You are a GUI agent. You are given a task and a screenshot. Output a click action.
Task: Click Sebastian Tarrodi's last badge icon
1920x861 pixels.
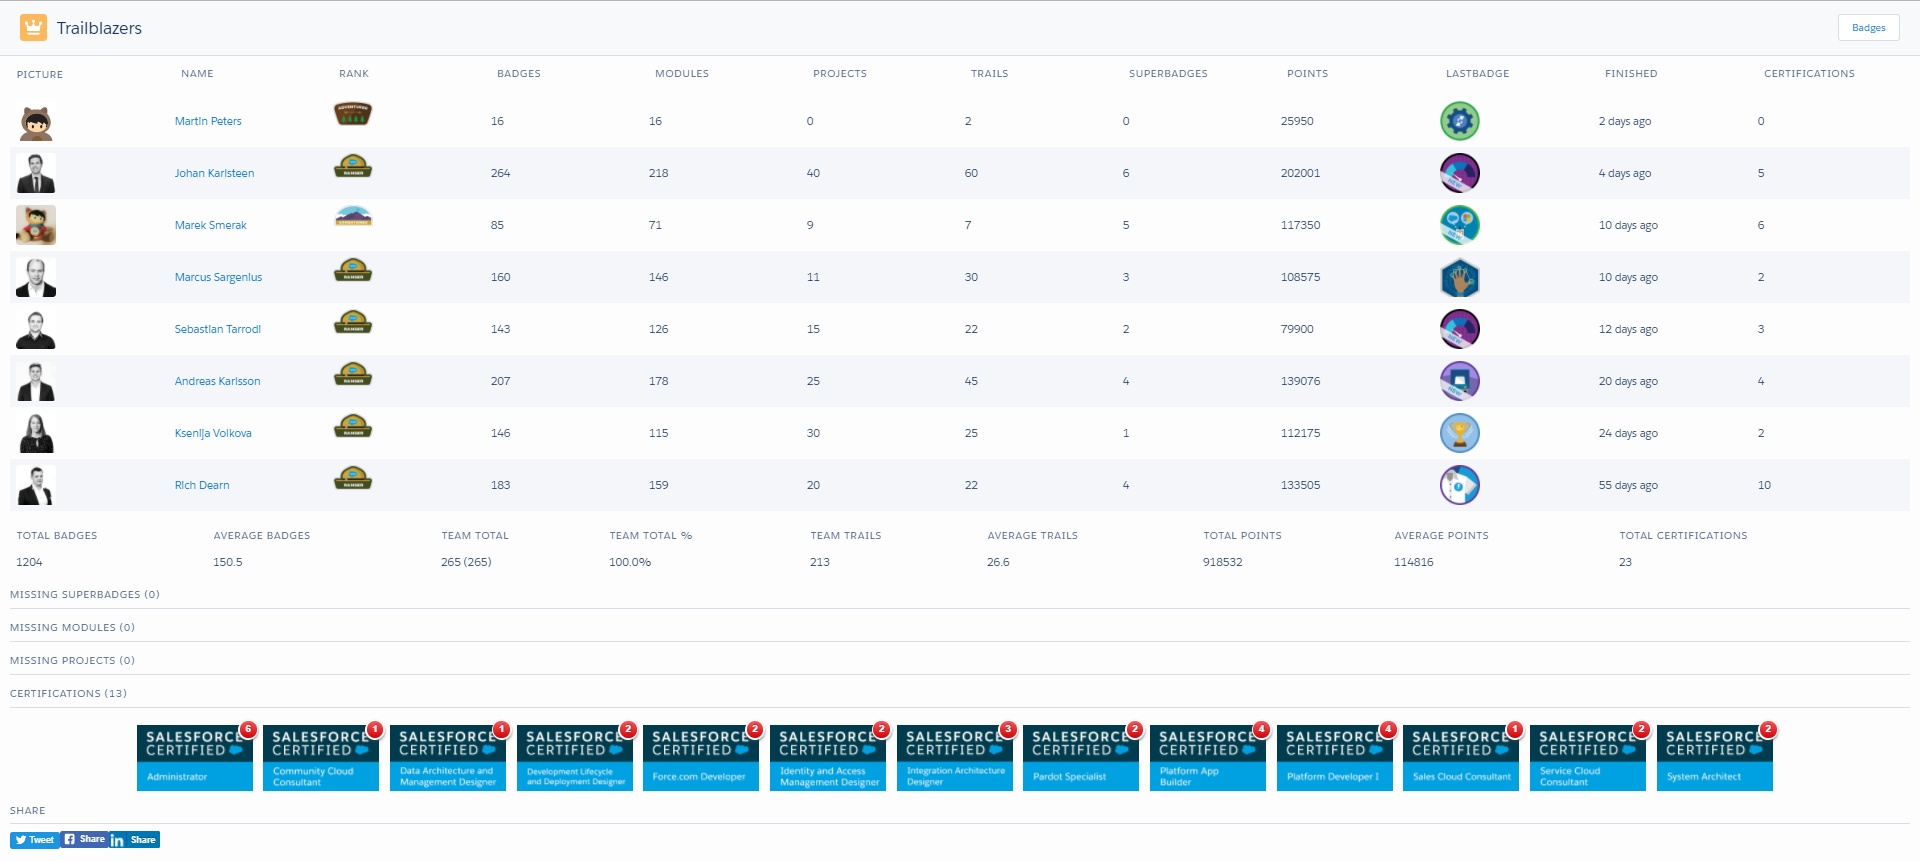point(1460,329)
